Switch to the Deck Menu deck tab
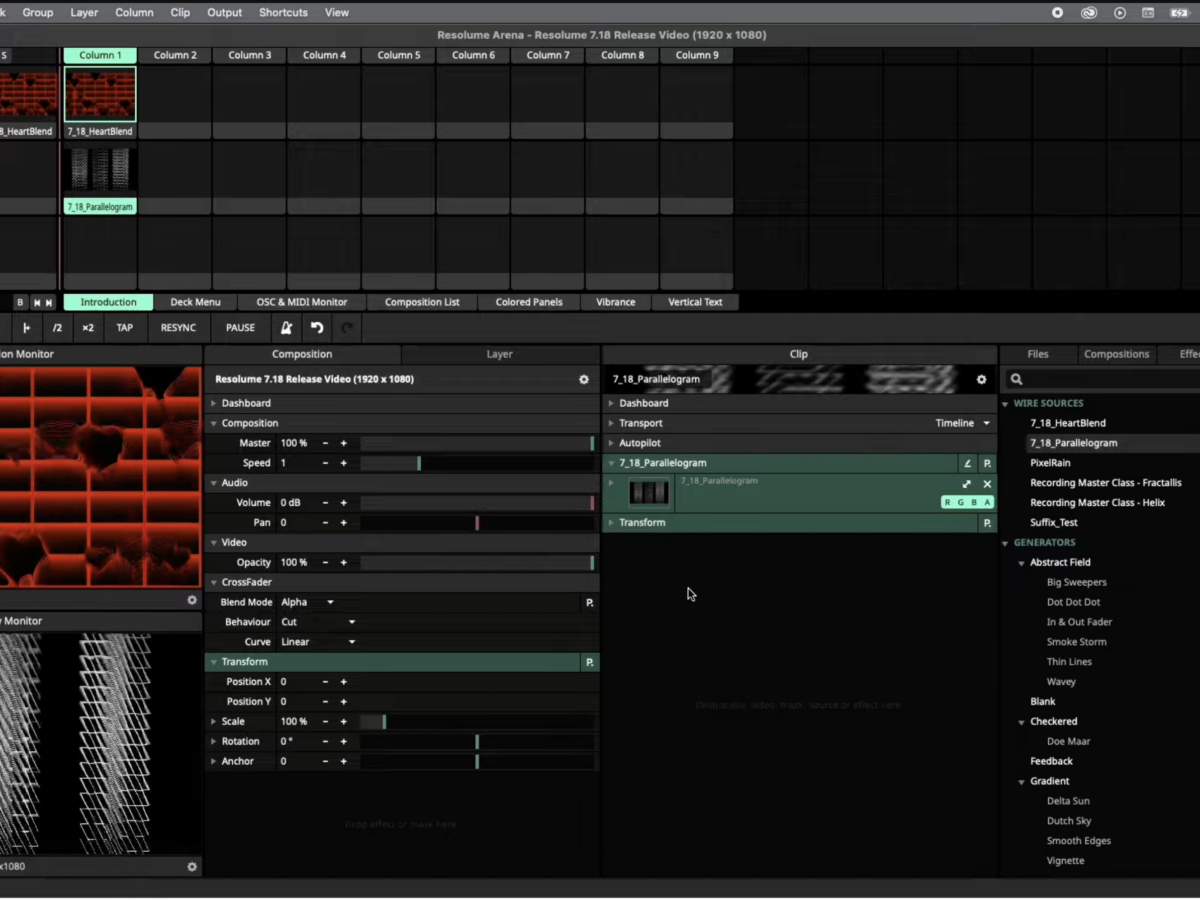 point(195,302)
